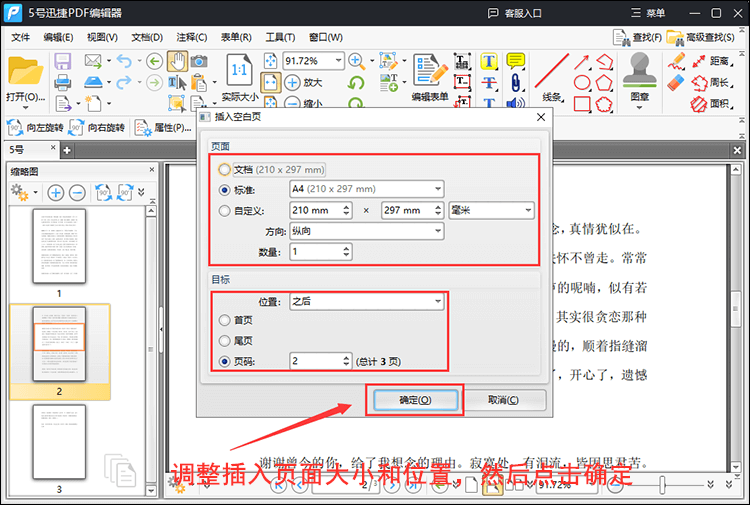Send document by email icon
750x505 pixels.
point(93,61)
